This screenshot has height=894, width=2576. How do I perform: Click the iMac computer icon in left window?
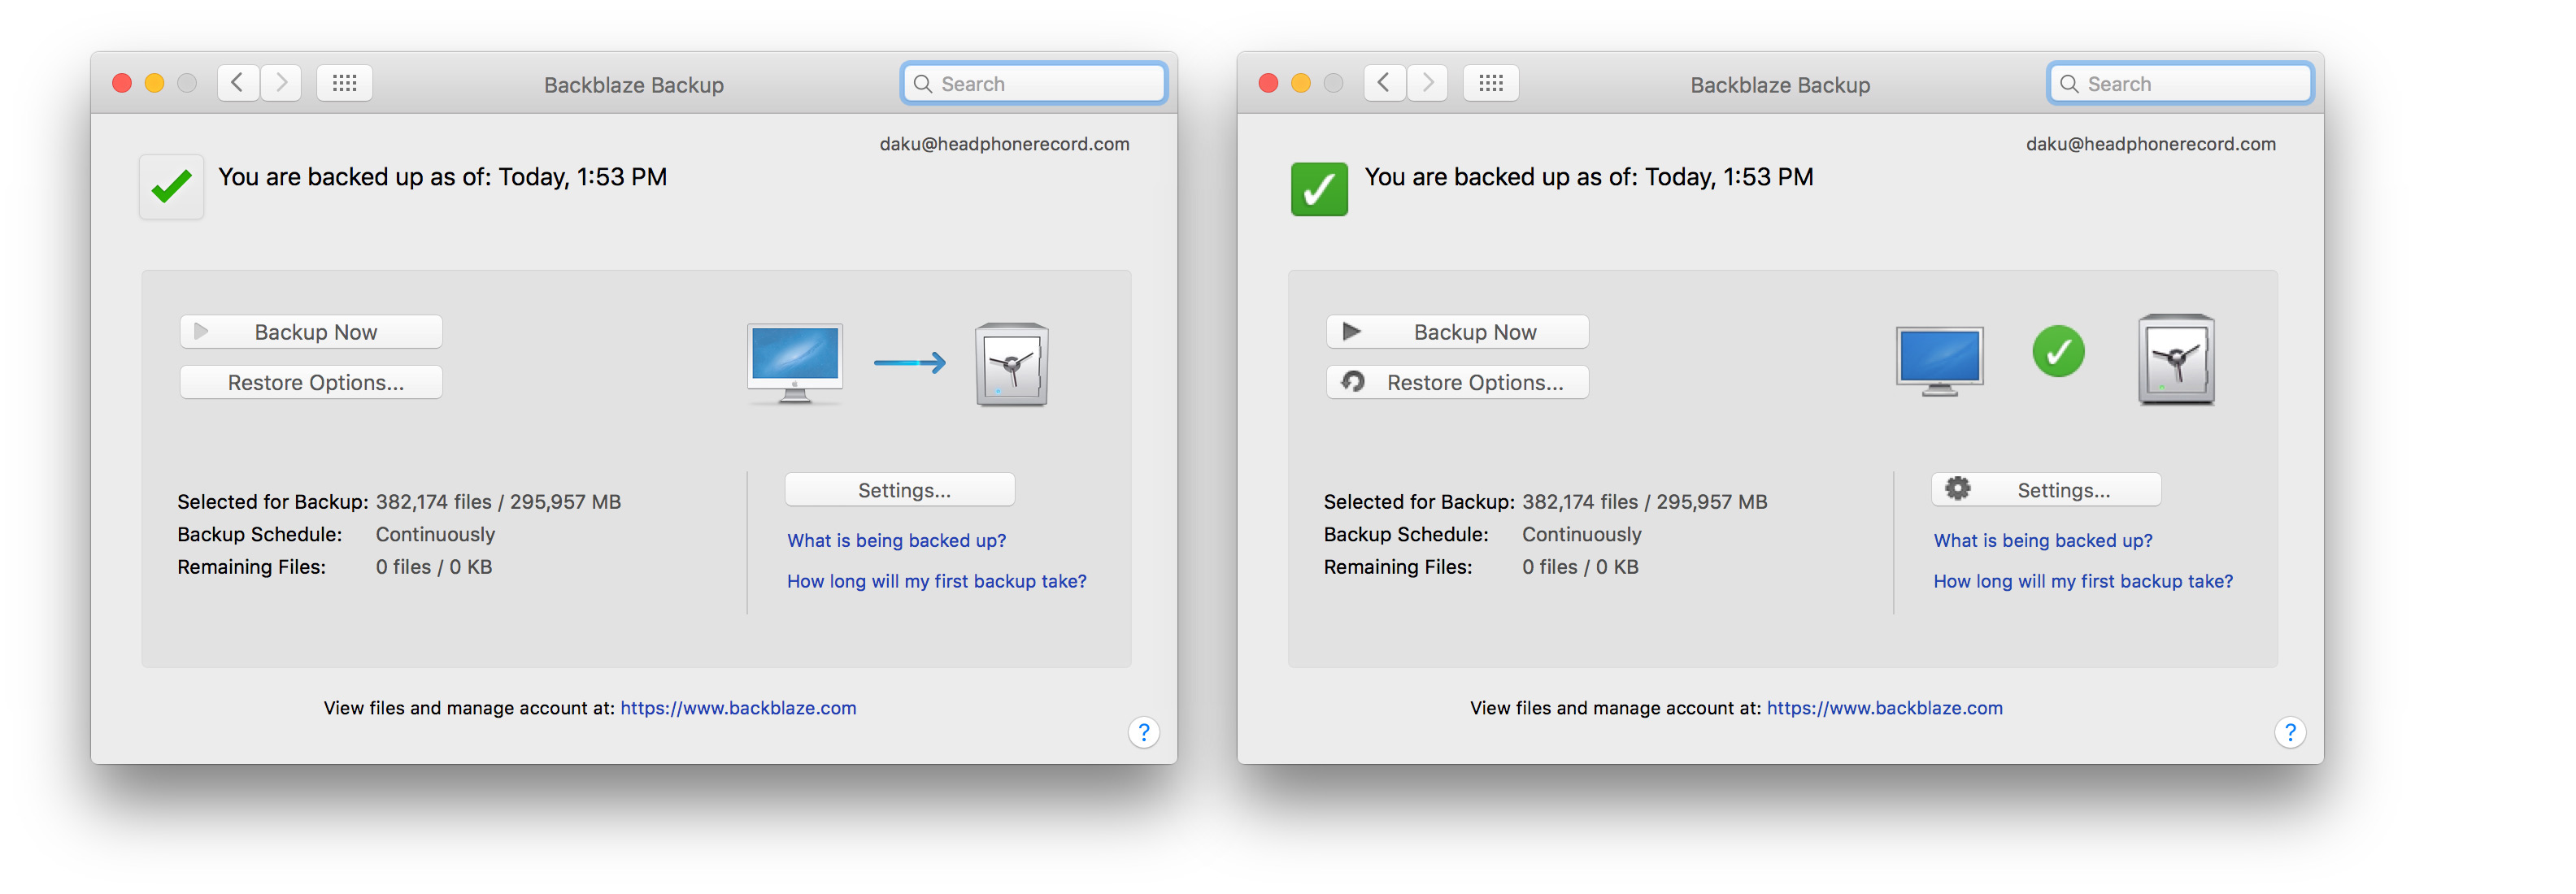(795, 363)
